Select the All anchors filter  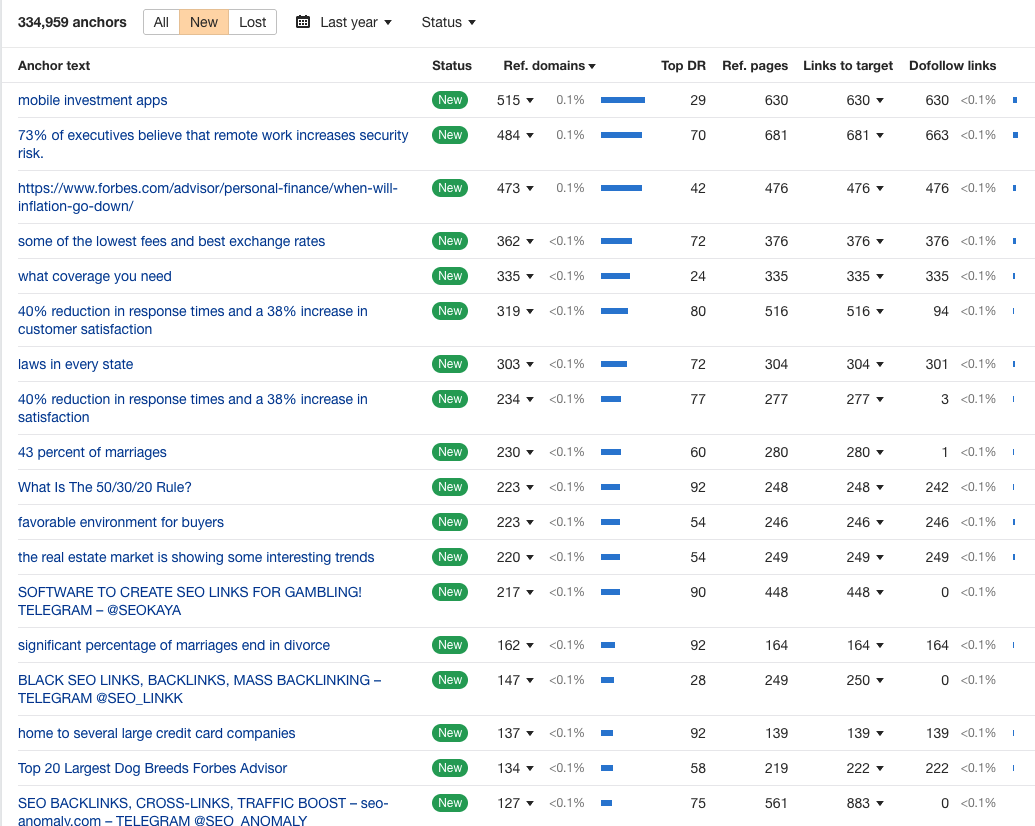point(161,22)
